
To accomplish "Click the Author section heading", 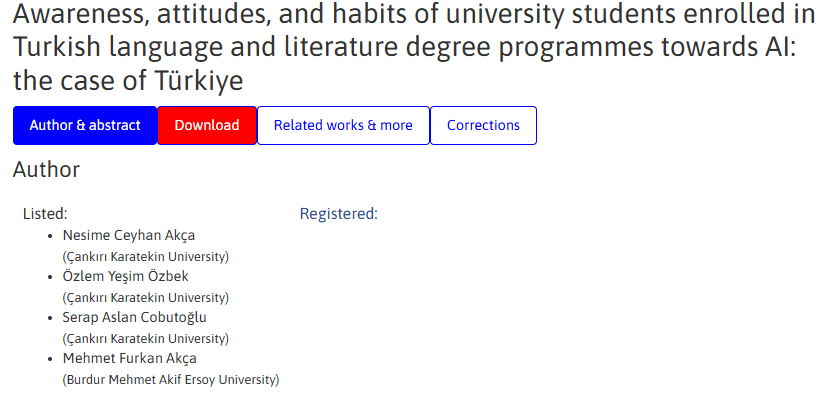I will (46, 170).
